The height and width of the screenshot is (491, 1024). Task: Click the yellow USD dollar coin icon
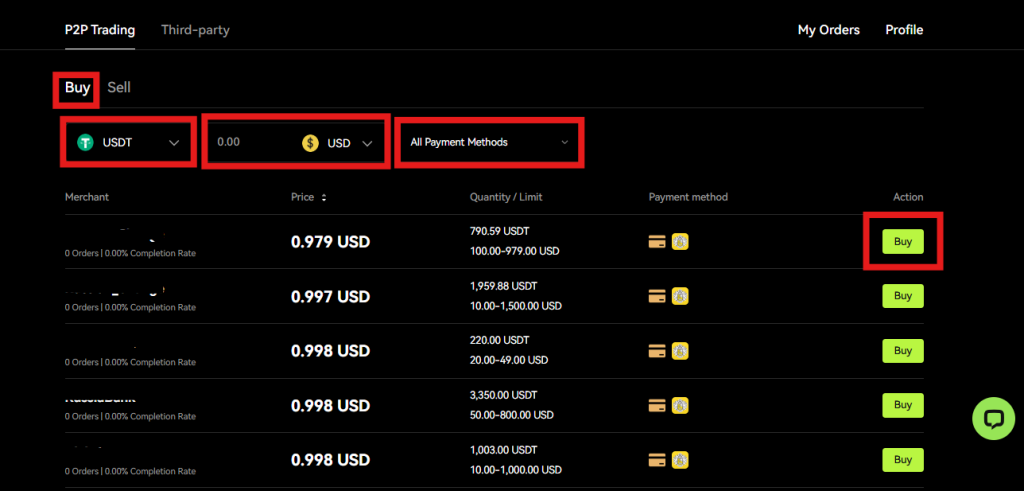click(310, 143)
